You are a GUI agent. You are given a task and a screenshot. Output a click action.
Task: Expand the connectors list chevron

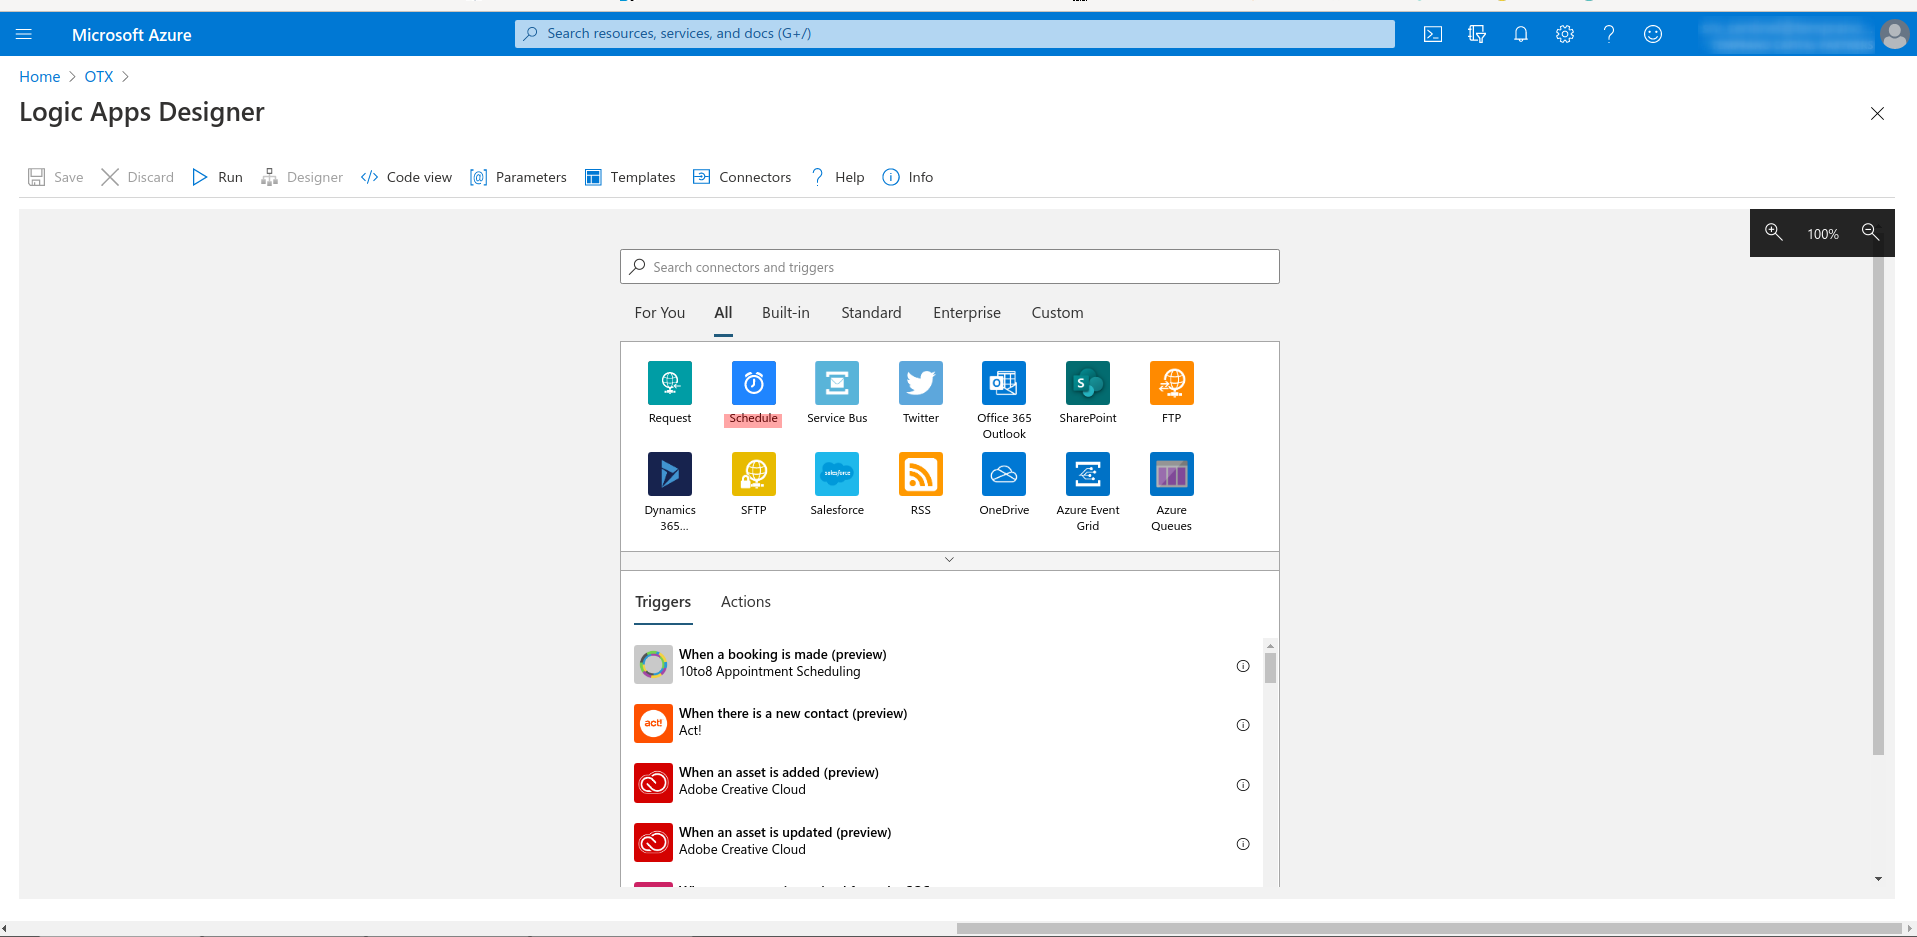pos(949,560)
